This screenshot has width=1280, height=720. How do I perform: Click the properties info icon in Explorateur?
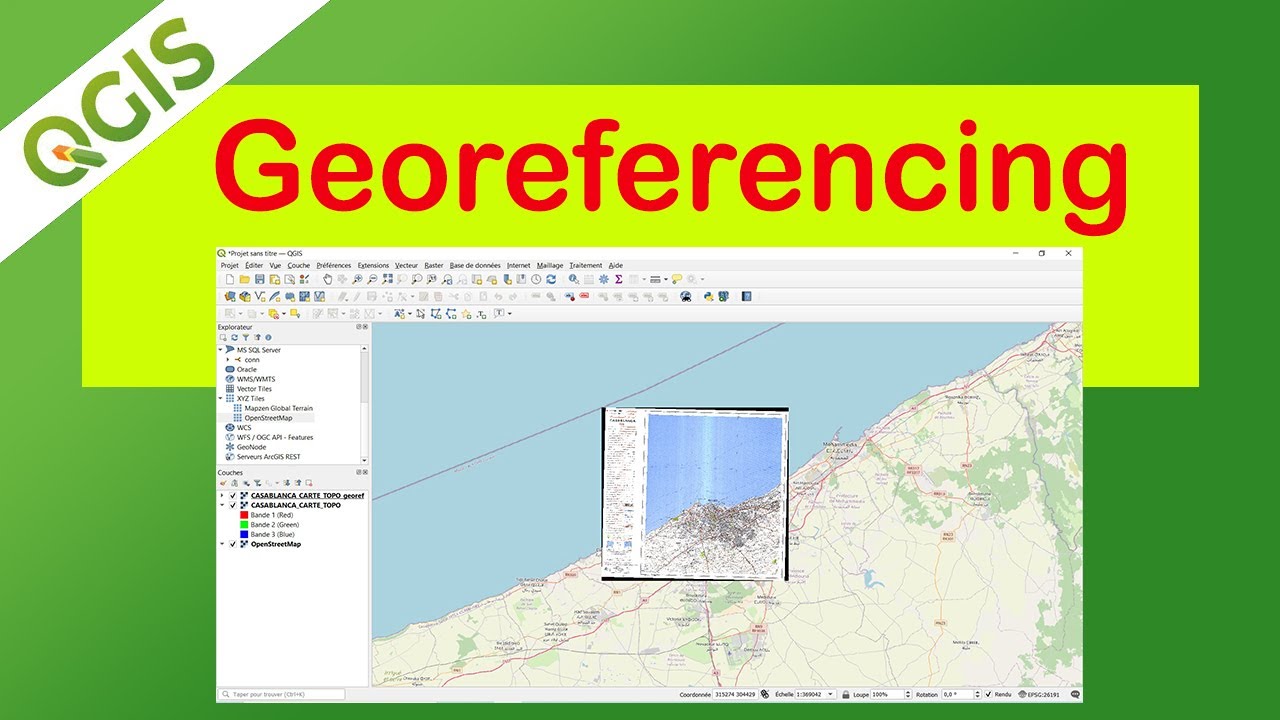[x=268, y=338]
